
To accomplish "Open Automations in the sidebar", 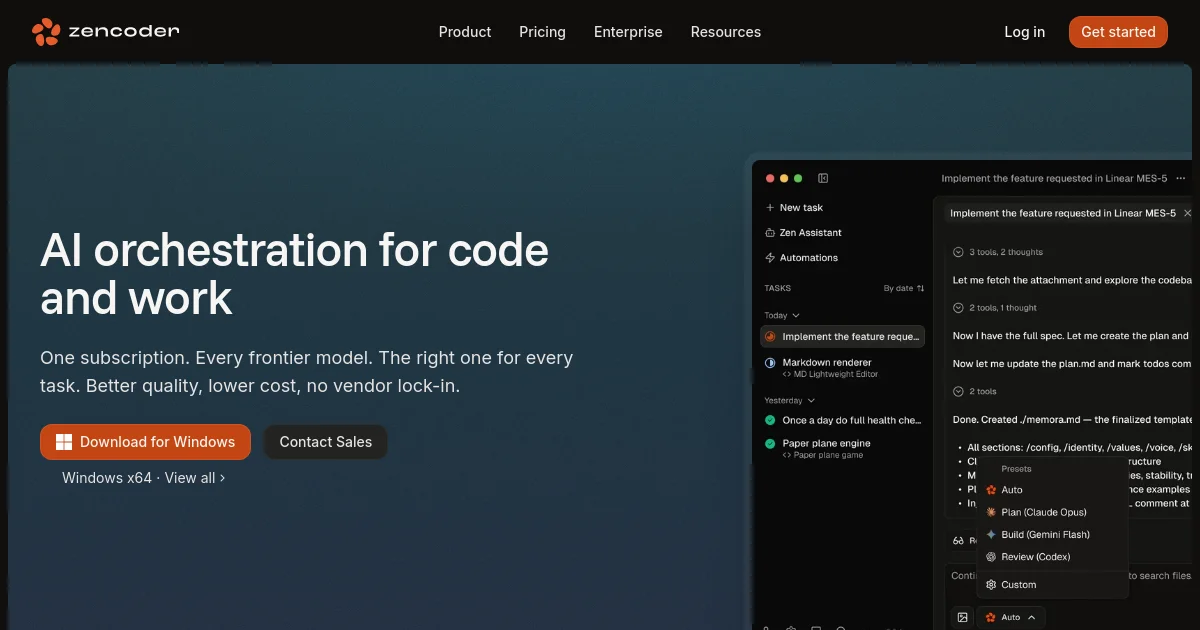I will click(801, 257).
